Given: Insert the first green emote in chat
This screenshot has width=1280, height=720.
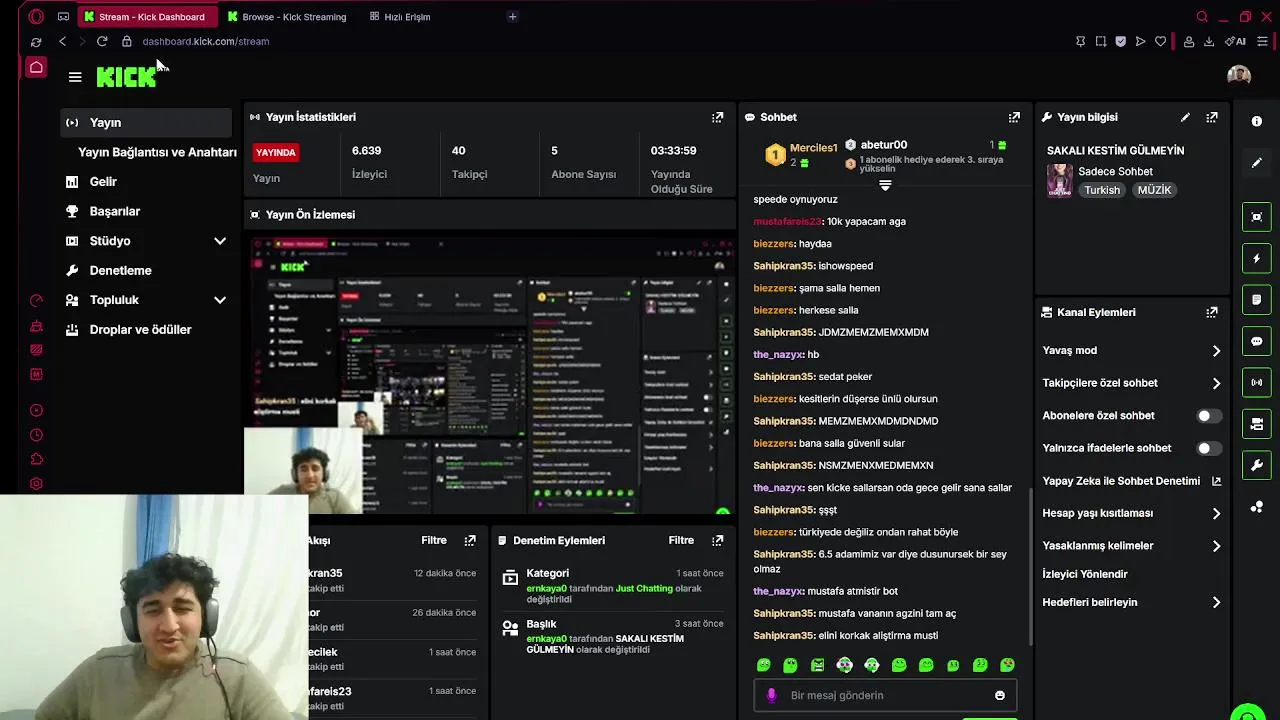Looking at the screenshot, I should click(764, 665).
